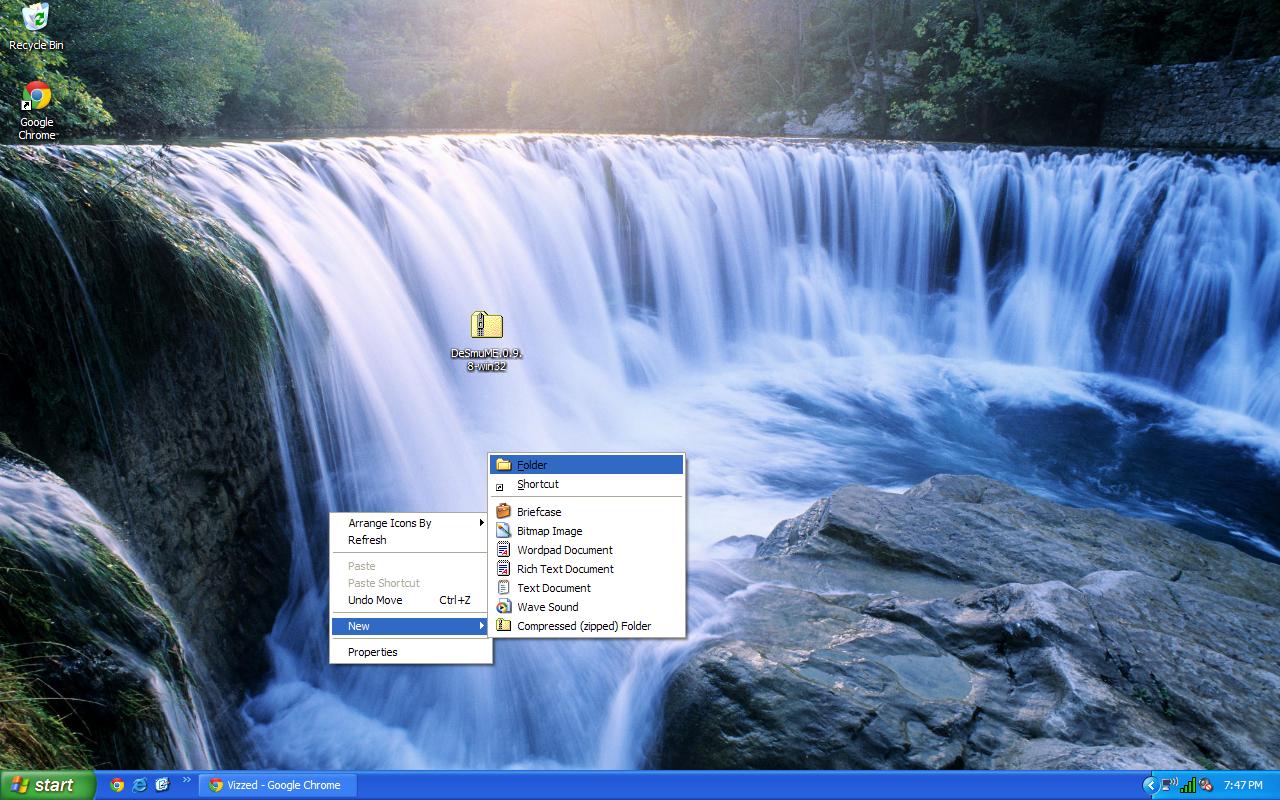Click the Start button
The width and height of the screenshot is (1280, 800).
click(x=46, y=785)
